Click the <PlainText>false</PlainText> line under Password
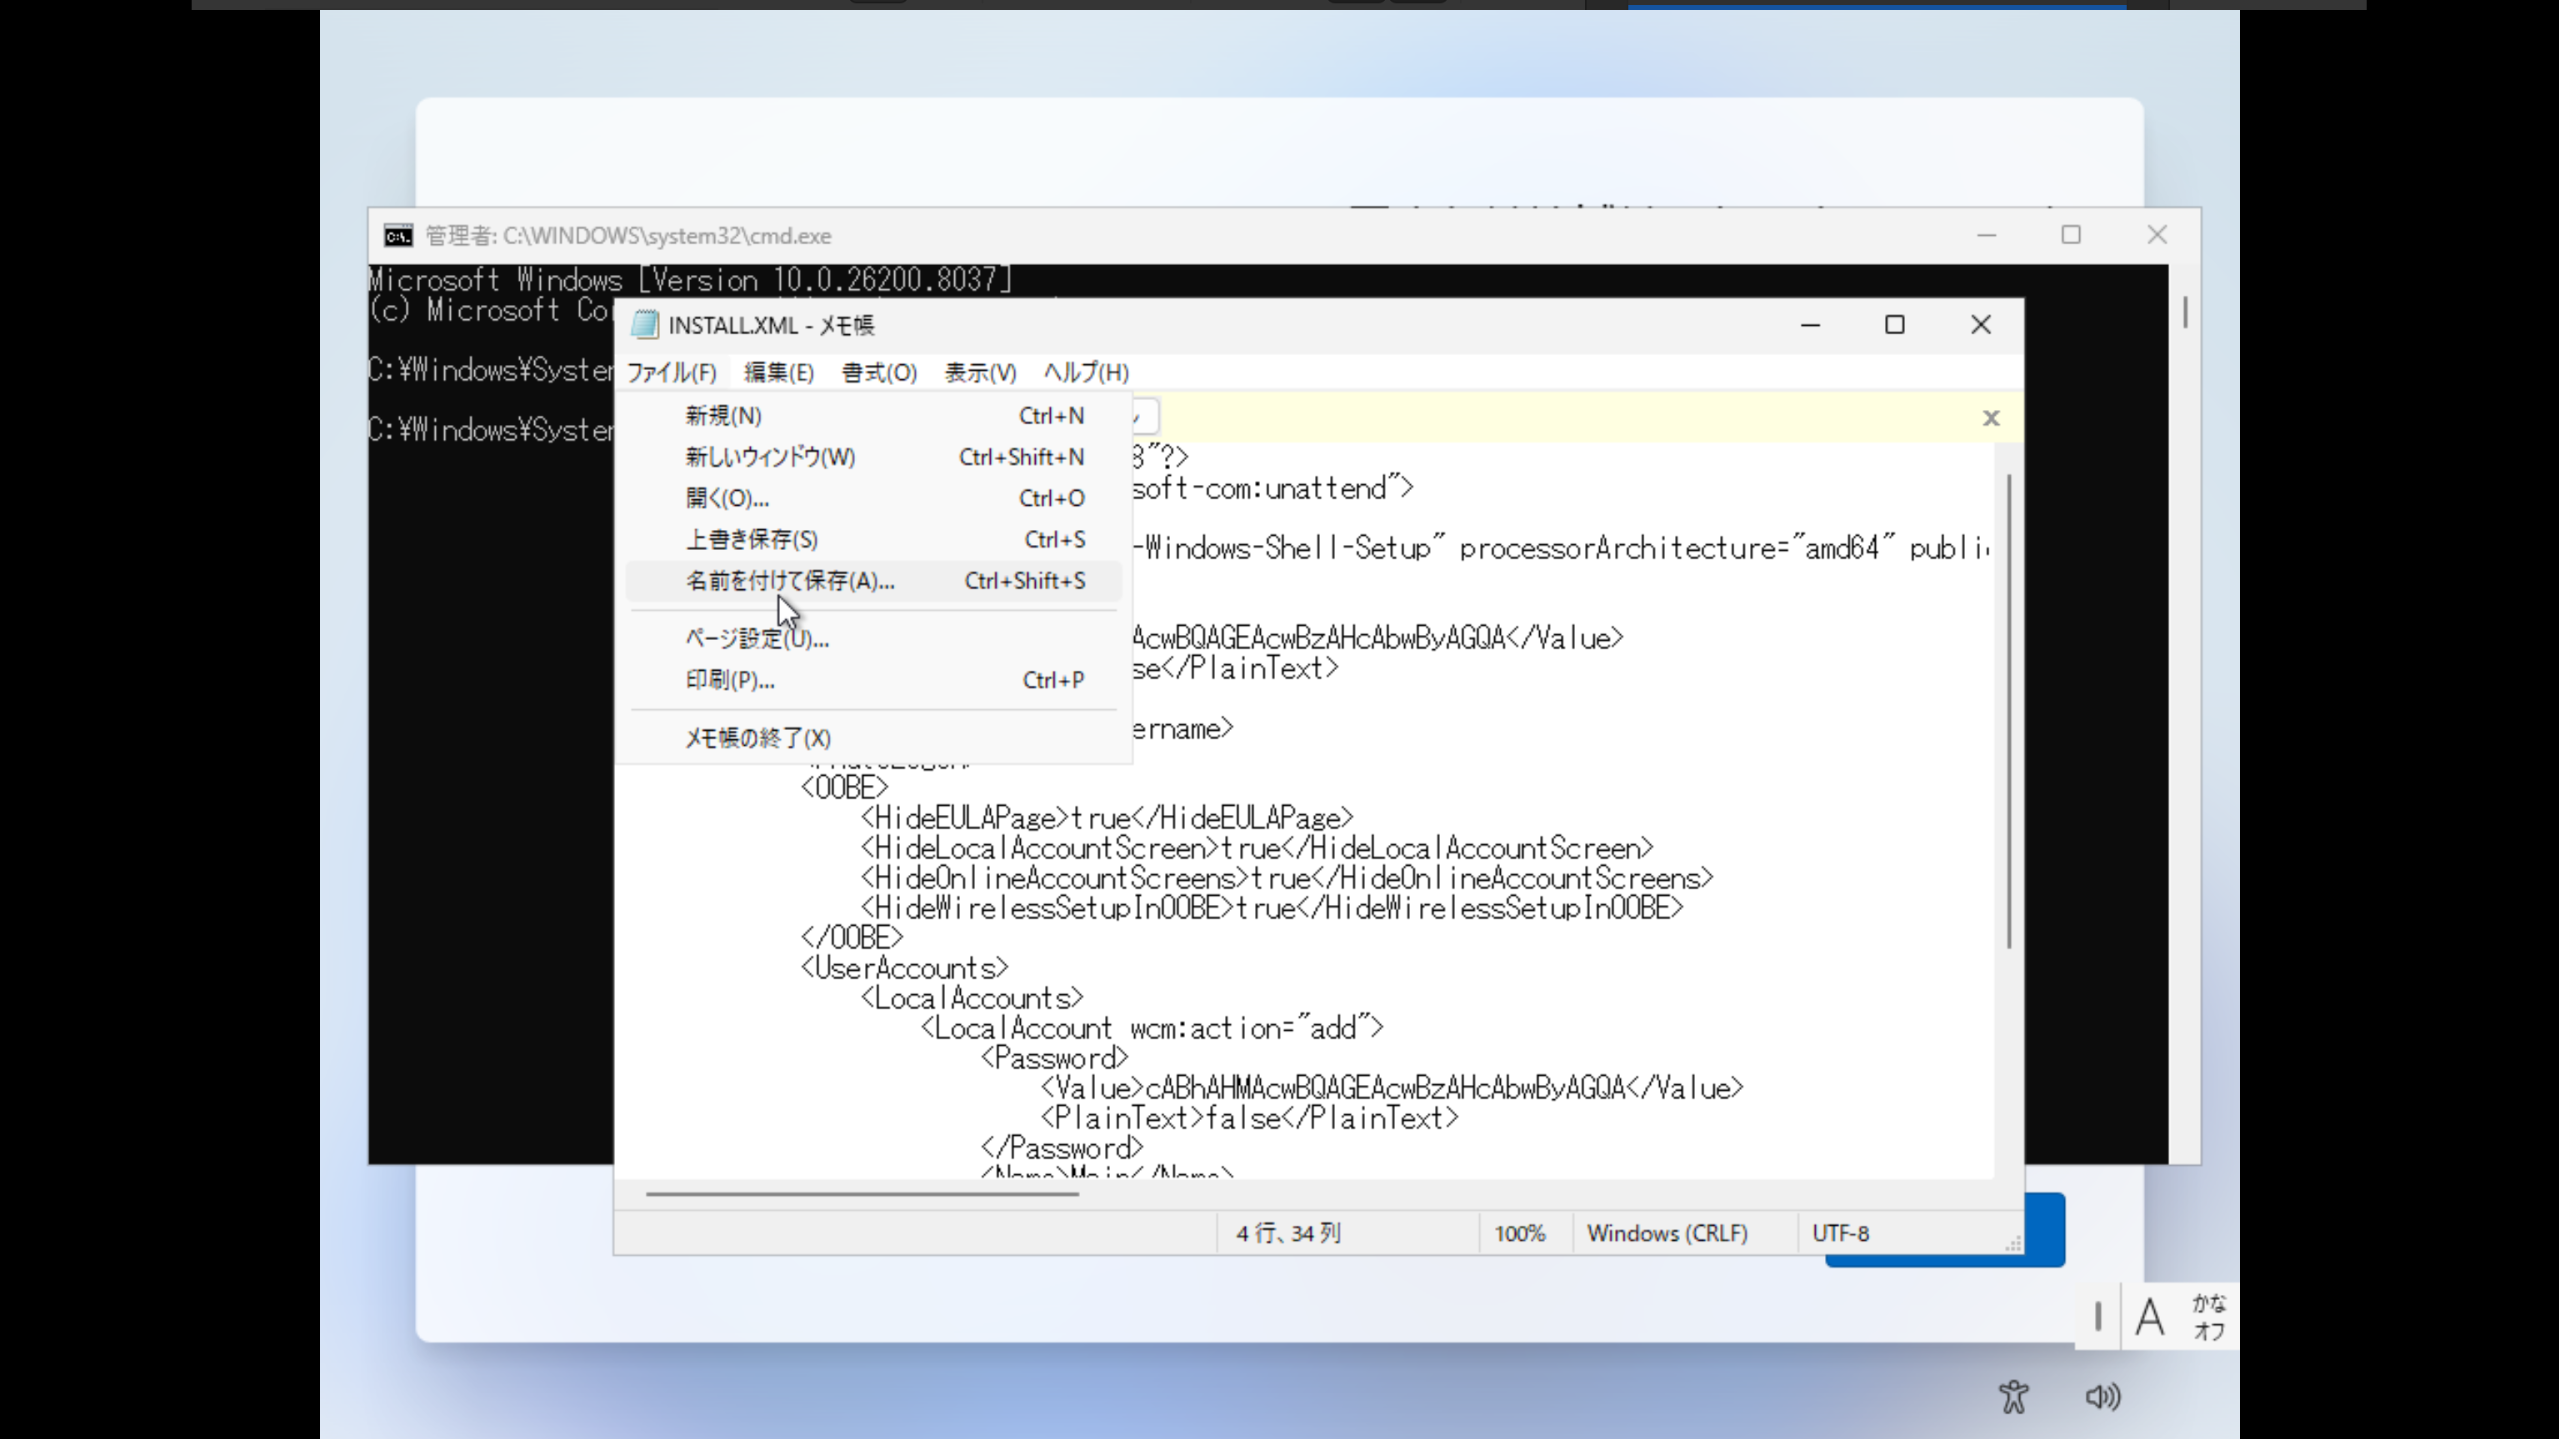This screenshot has height=1439, width=2559. click(1249, 1119)
